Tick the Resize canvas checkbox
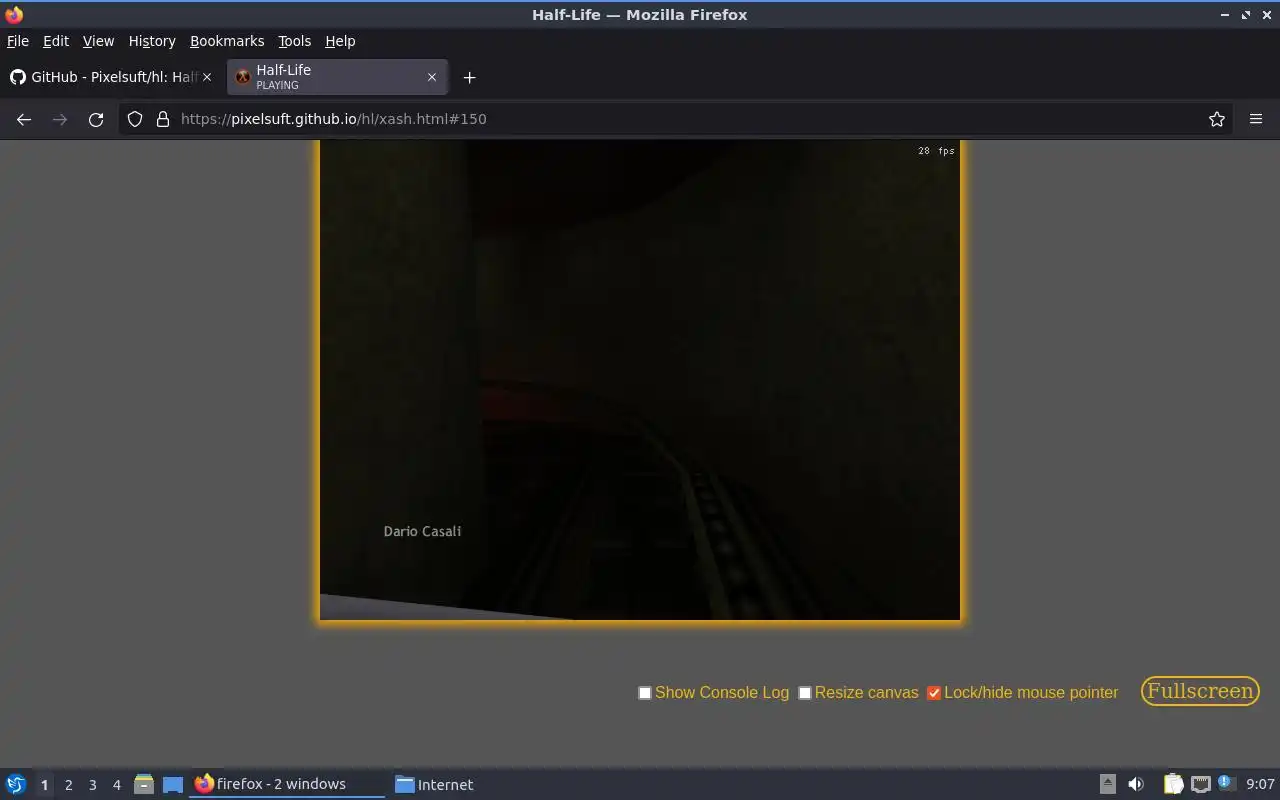The height and width of the screenshot is (800, 1280). point(805,693)
